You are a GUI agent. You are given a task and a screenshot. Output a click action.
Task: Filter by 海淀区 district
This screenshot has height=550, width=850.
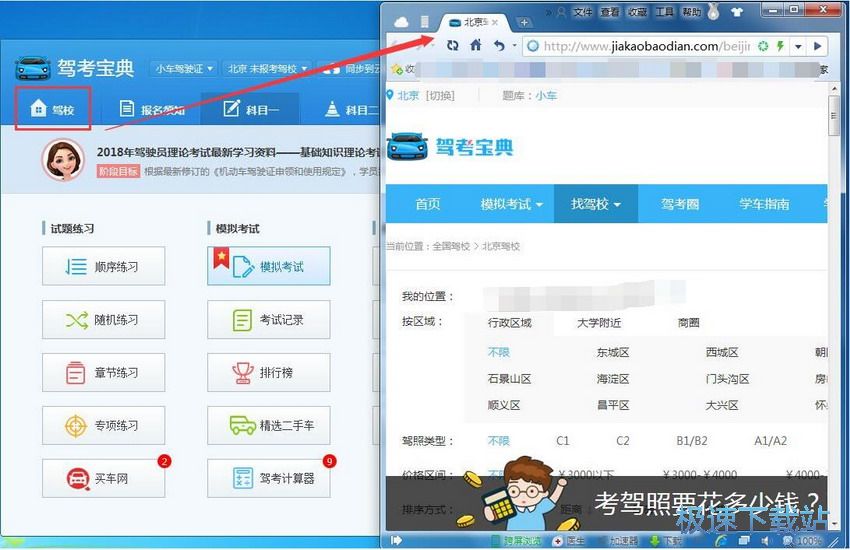(x=613, y=379)
